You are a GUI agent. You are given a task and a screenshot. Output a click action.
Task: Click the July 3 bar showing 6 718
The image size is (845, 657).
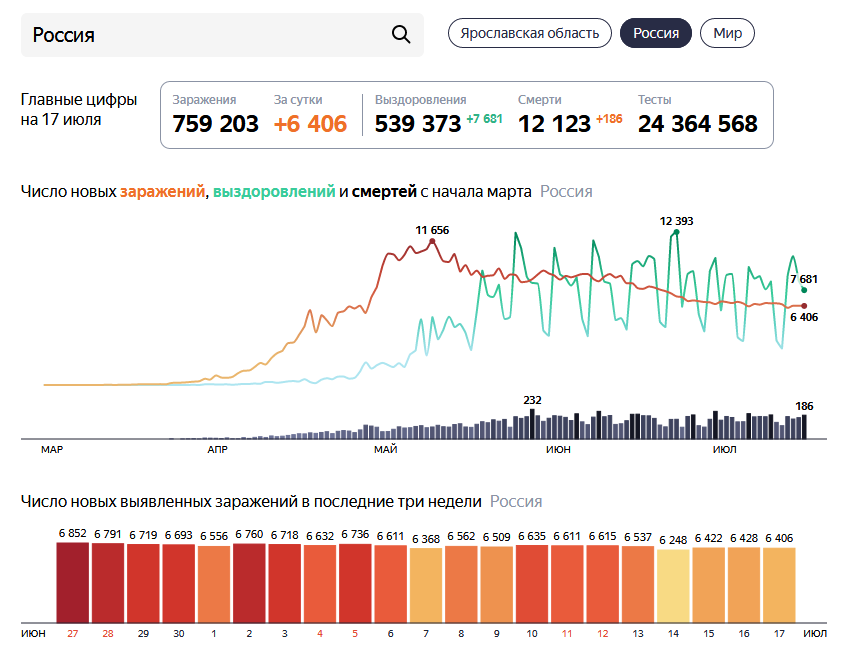pyautogui.click(x=285, y=584)
